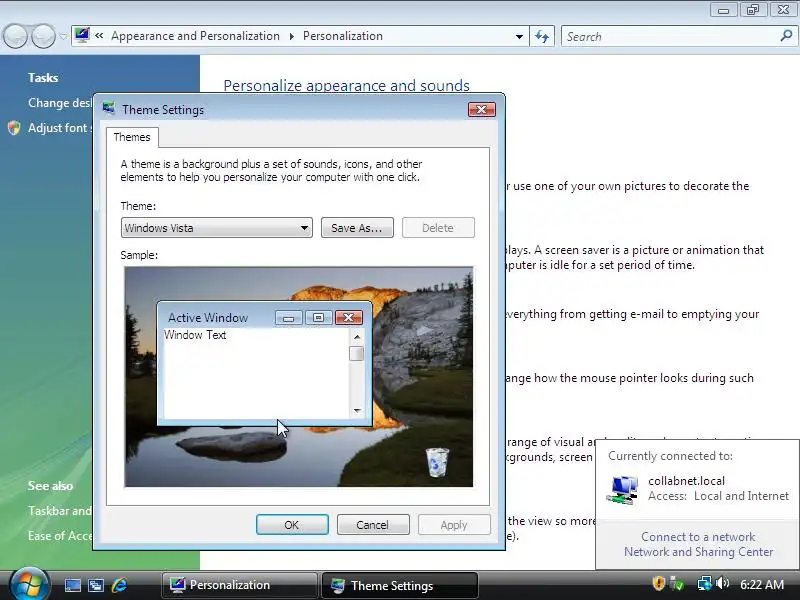The height and width of the screenshot is (600, 800).
Task: Click the Start orb button
Action: [29, 585]
